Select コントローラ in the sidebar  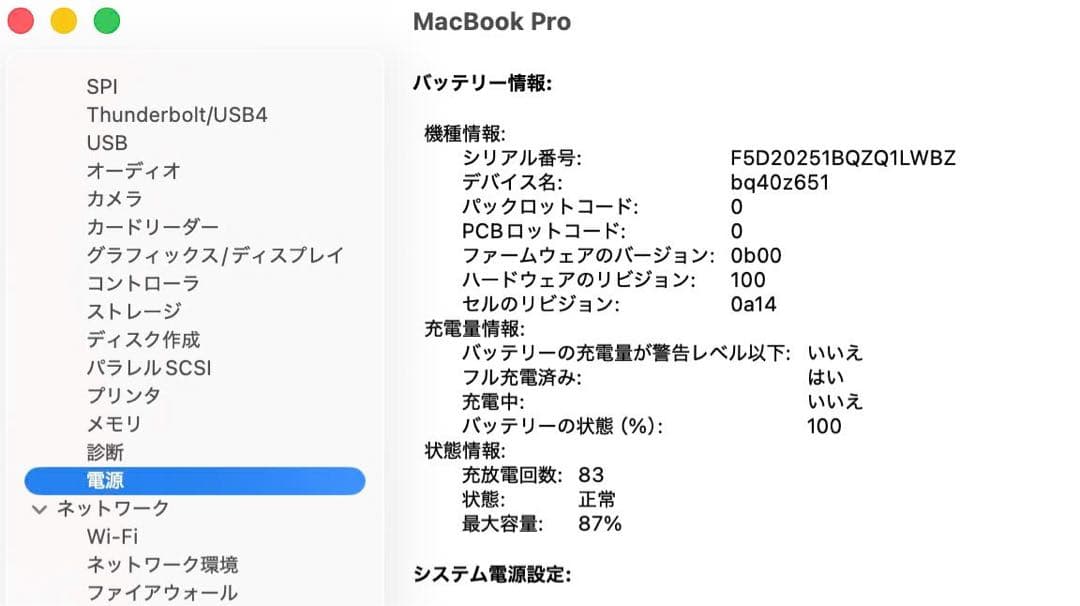(140, 283)
